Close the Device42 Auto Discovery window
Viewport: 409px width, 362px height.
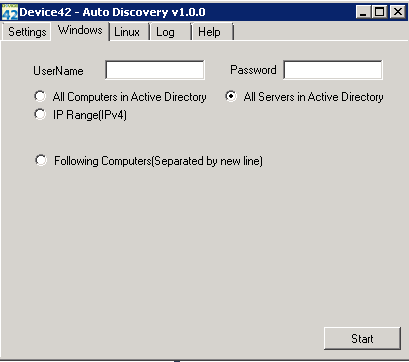398,12
